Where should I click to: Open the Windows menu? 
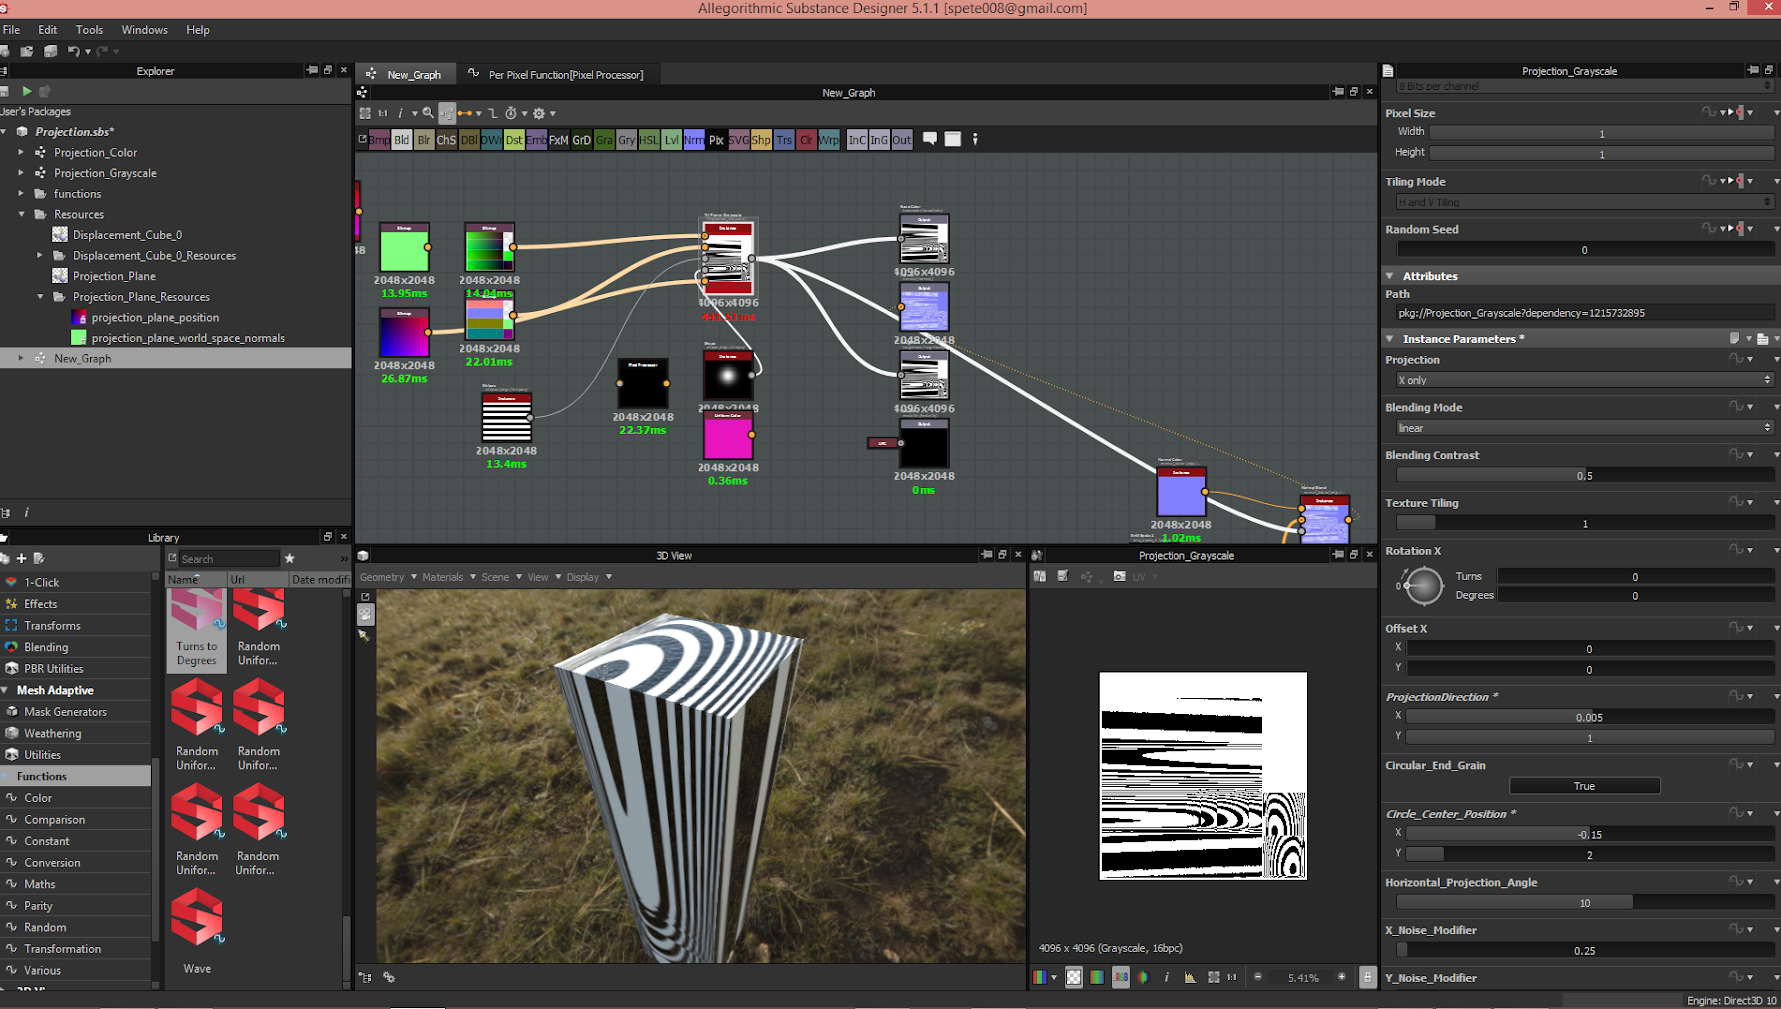coord(144,30)
